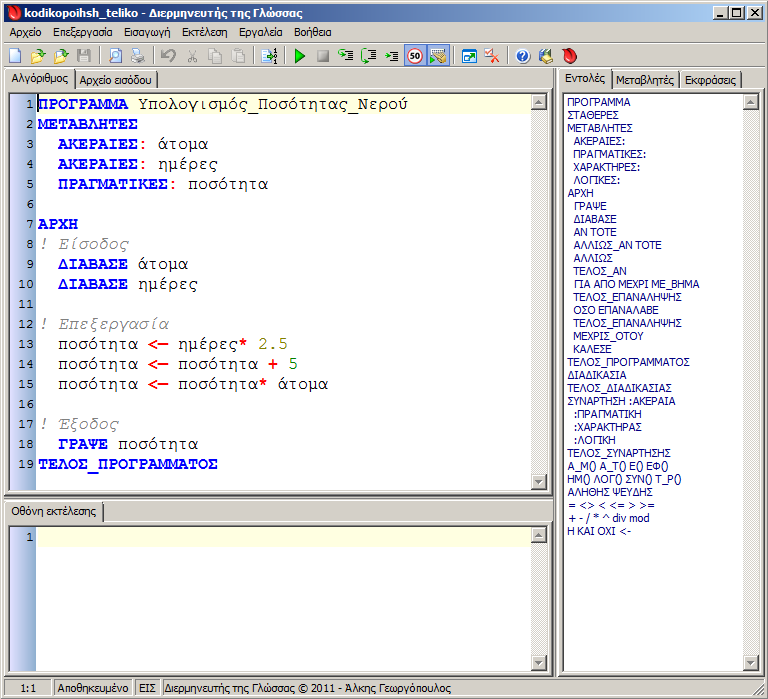Insert ΛΟΓΙΚΕΣ: from commands list

tap(596, 180)
